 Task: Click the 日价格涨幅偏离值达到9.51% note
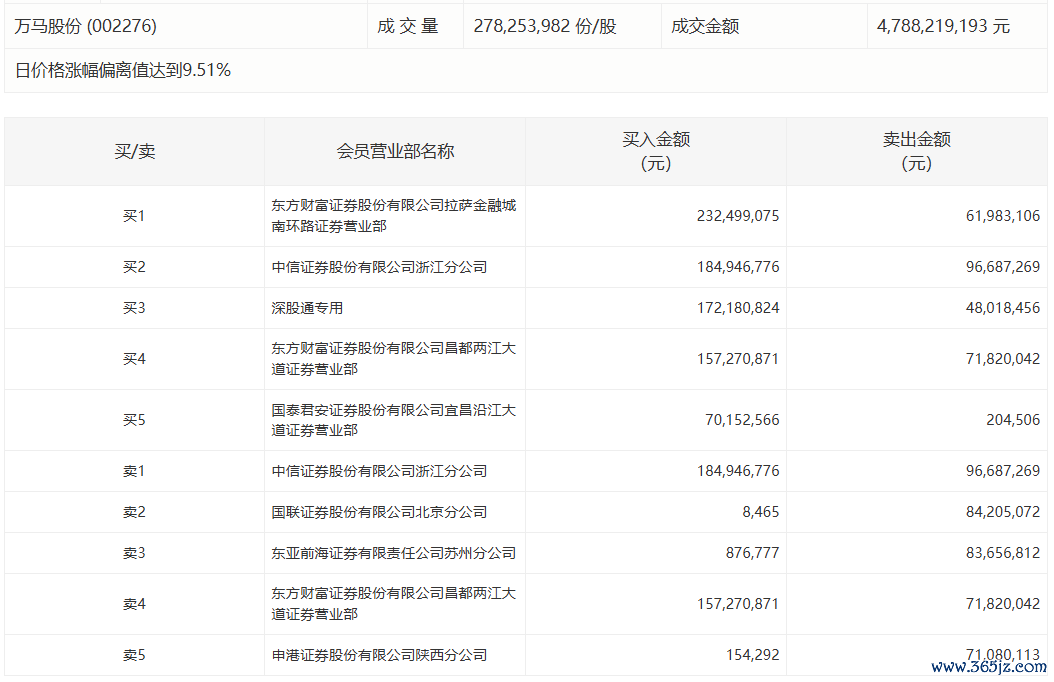(x=123, y=70)
